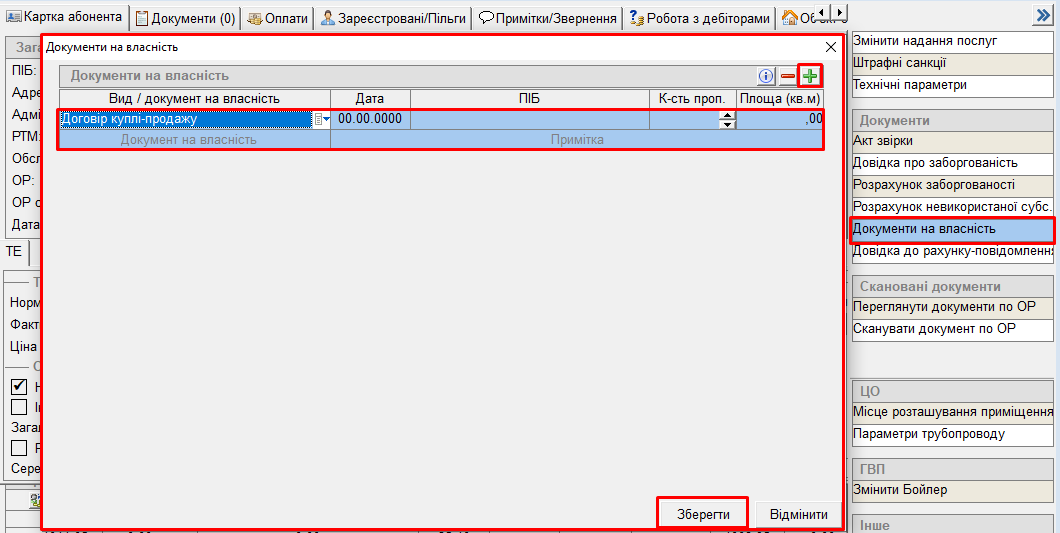
Task: Click the Дата field showing 00.00.0000
Action: [x=370, y=119]
